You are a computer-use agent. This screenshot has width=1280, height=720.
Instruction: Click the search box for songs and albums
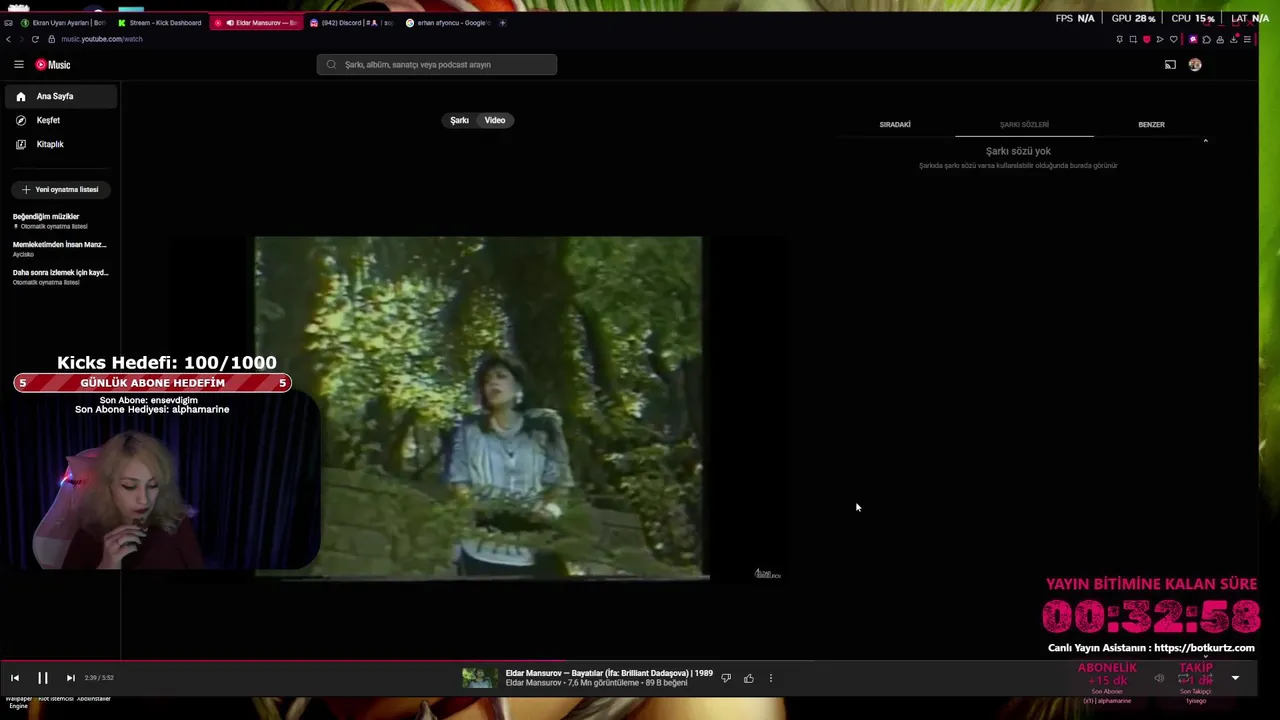point(437,64)
